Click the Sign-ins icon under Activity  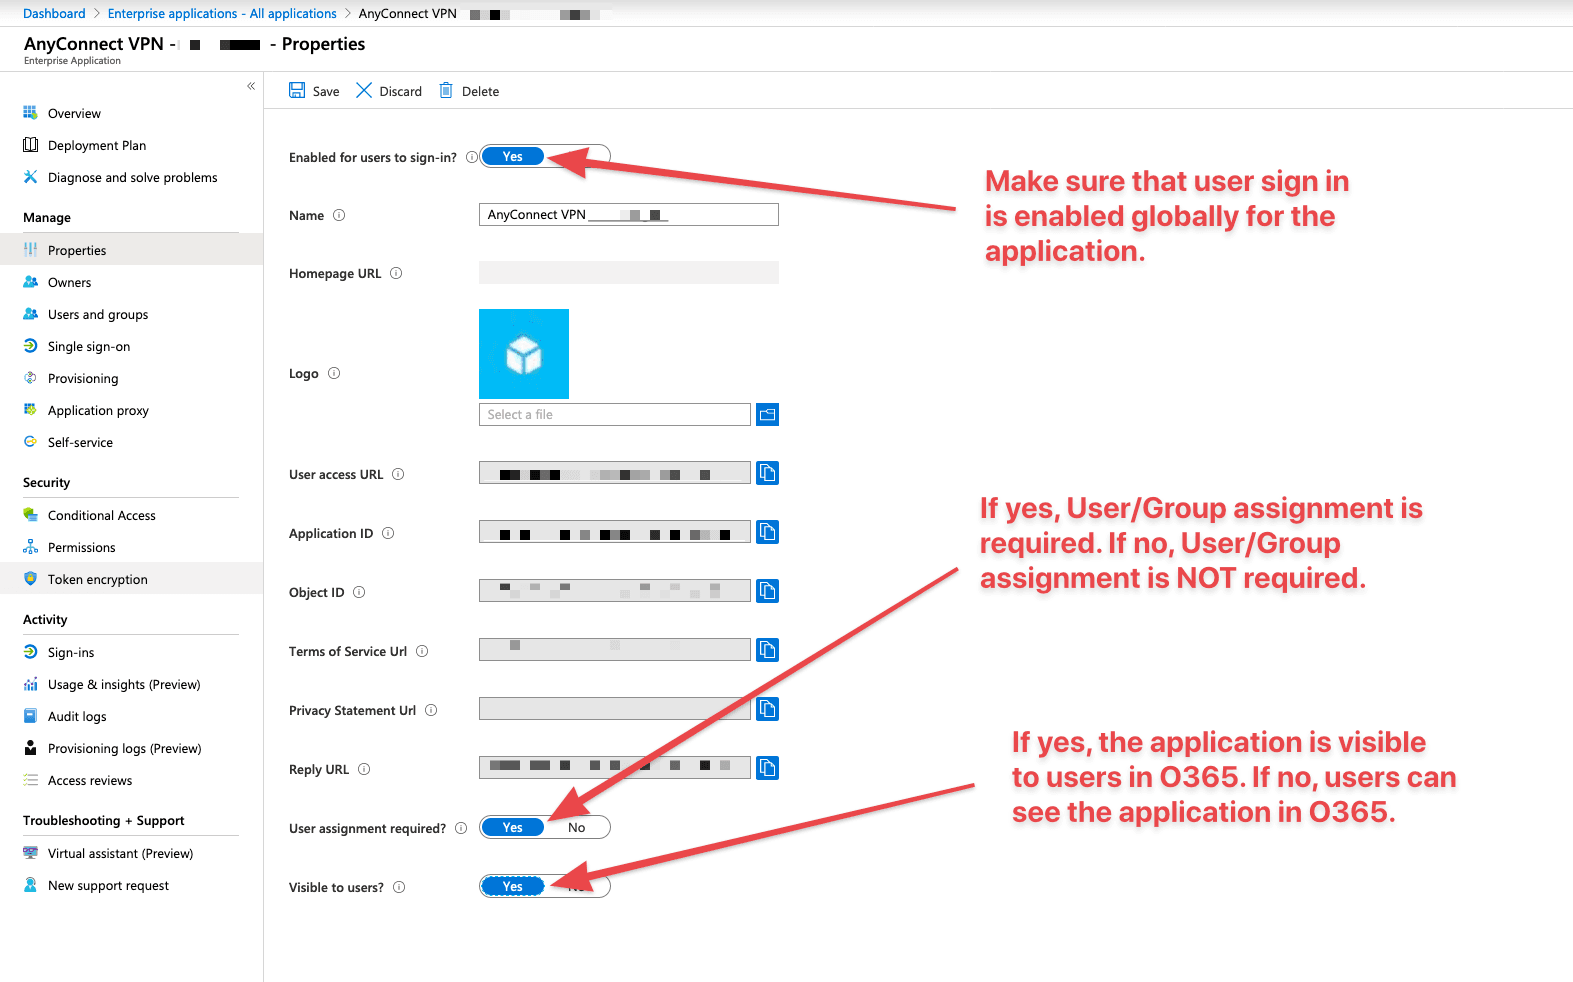[x=30, y=652]
